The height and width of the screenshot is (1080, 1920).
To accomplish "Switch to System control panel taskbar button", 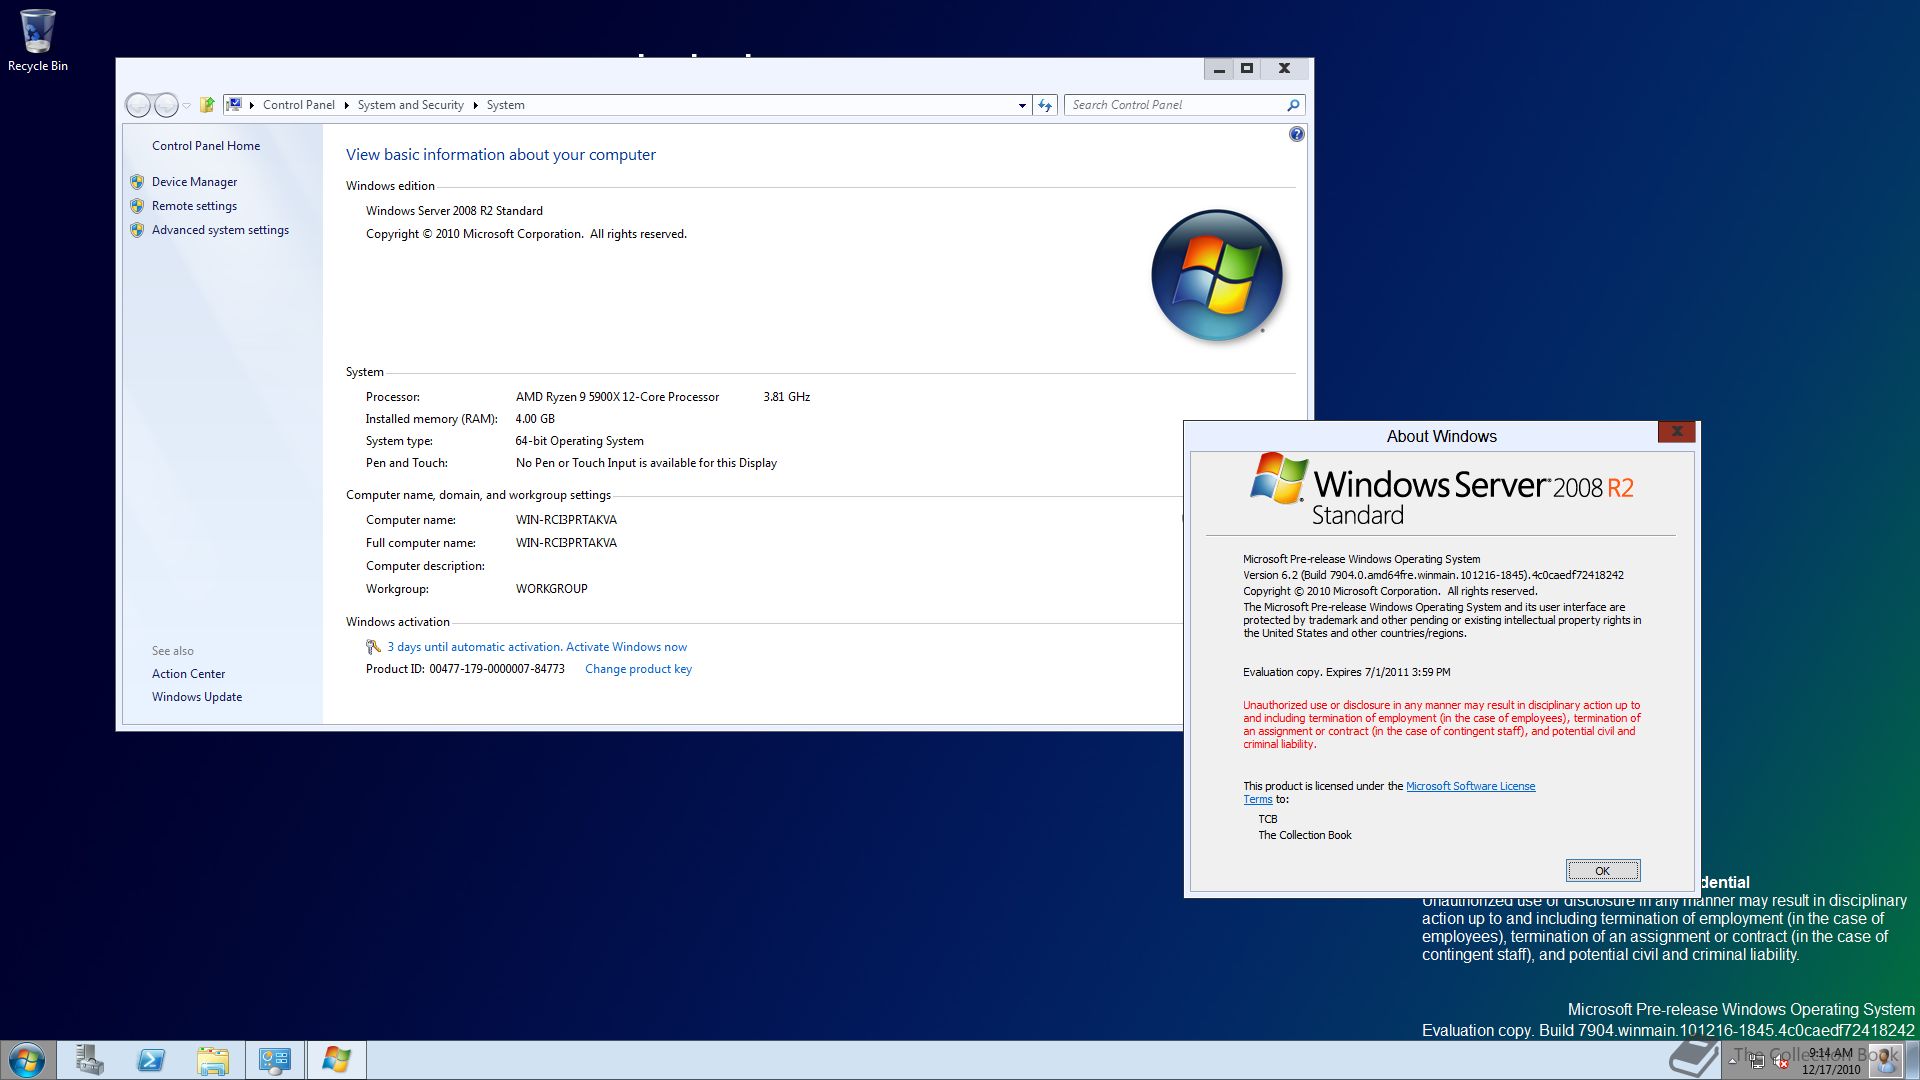I will coord(275,1060).
